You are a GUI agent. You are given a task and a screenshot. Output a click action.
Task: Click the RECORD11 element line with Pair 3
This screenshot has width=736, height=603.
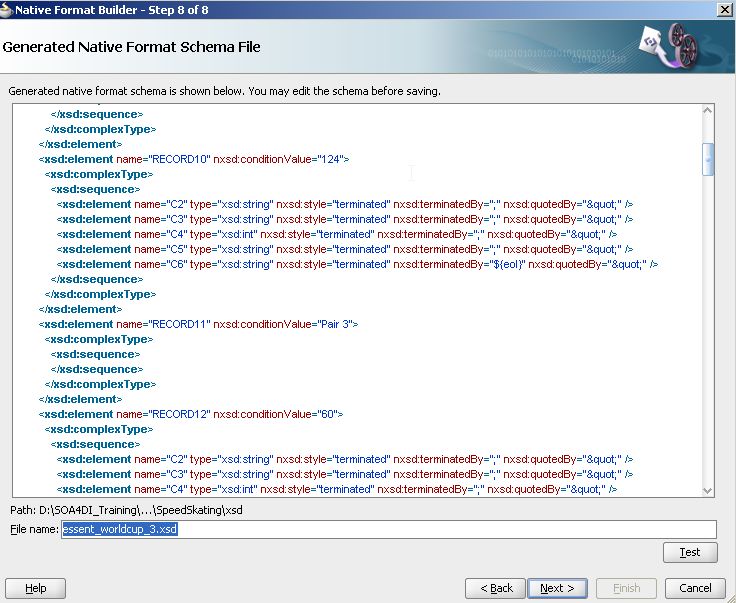click(x=198, y=324)
